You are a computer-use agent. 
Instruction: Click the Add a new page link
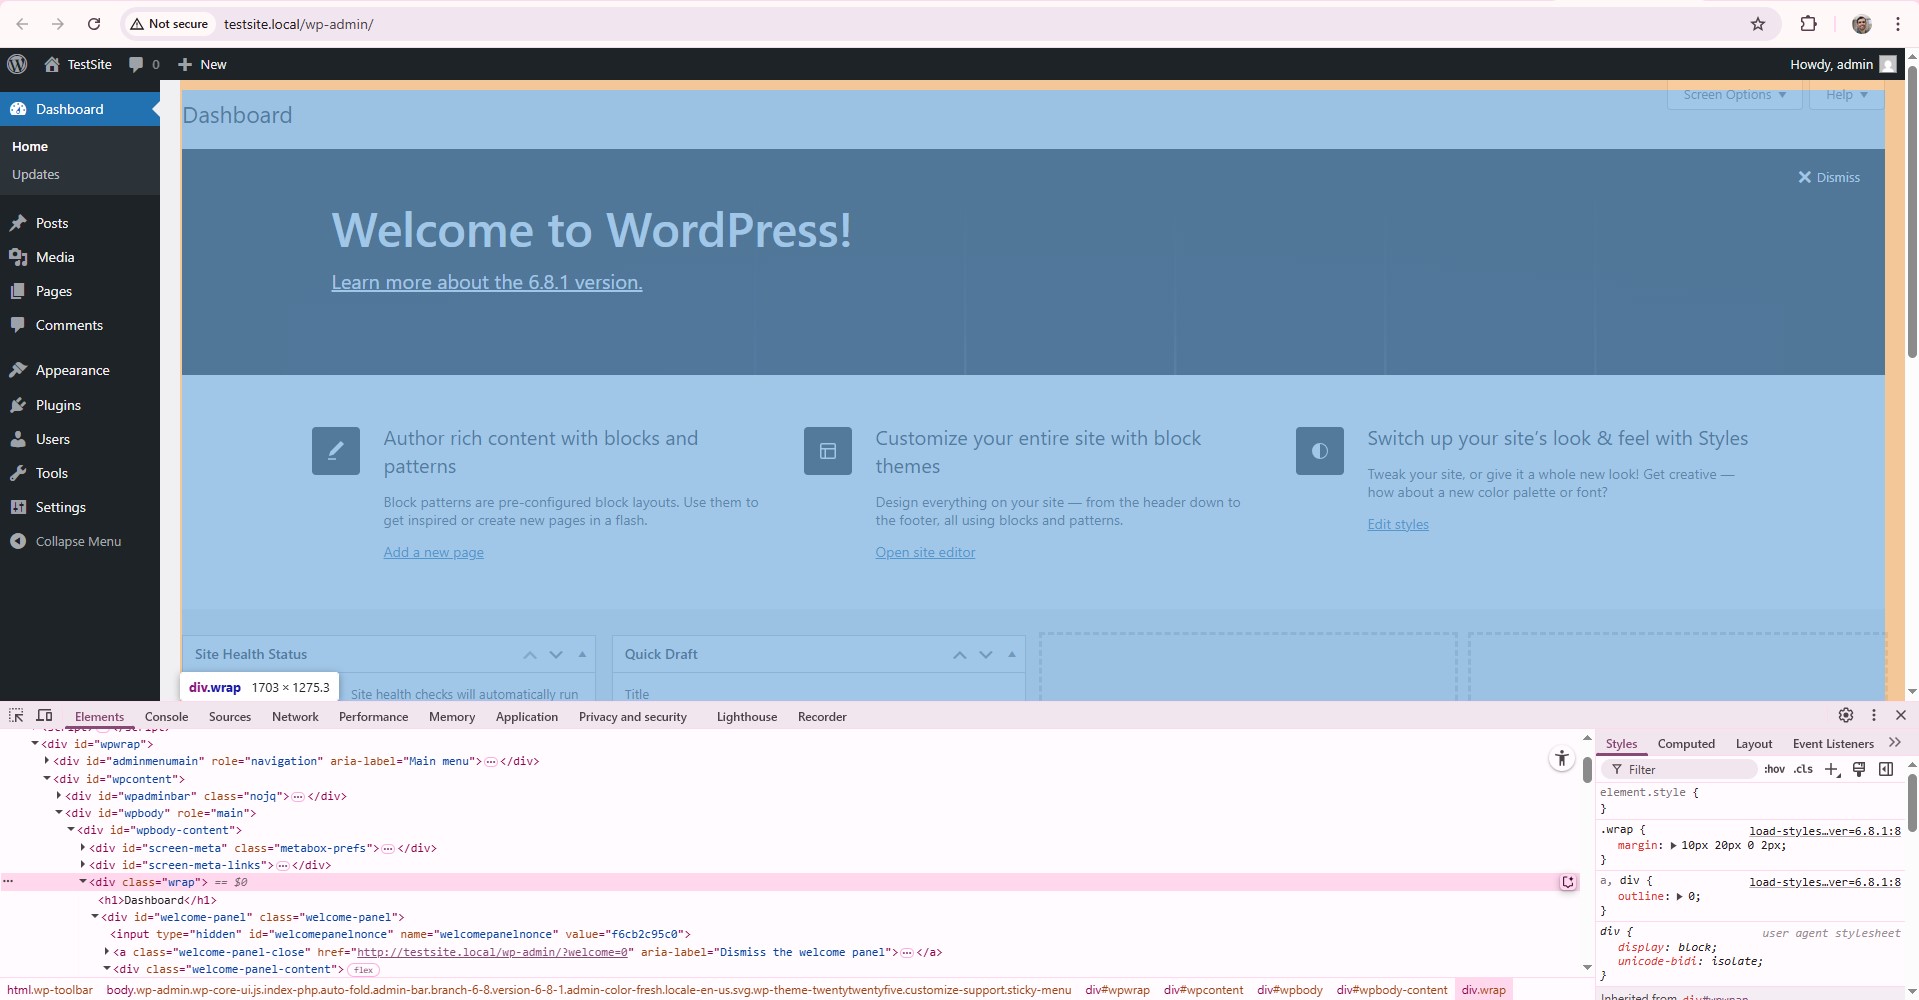point(433,552)
